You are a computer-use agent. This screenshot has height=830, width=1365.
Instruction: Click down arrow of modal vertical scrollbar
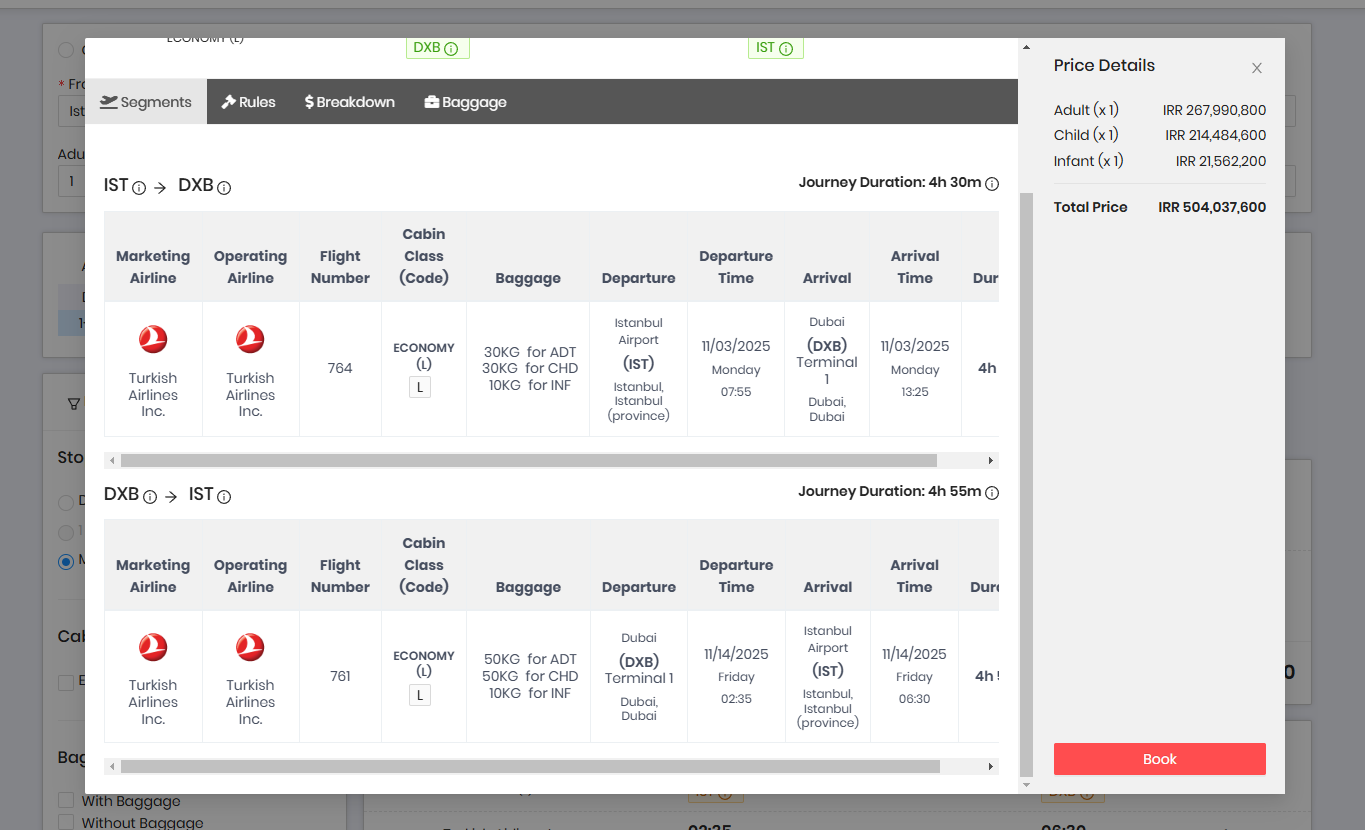tap(1026, 785)
